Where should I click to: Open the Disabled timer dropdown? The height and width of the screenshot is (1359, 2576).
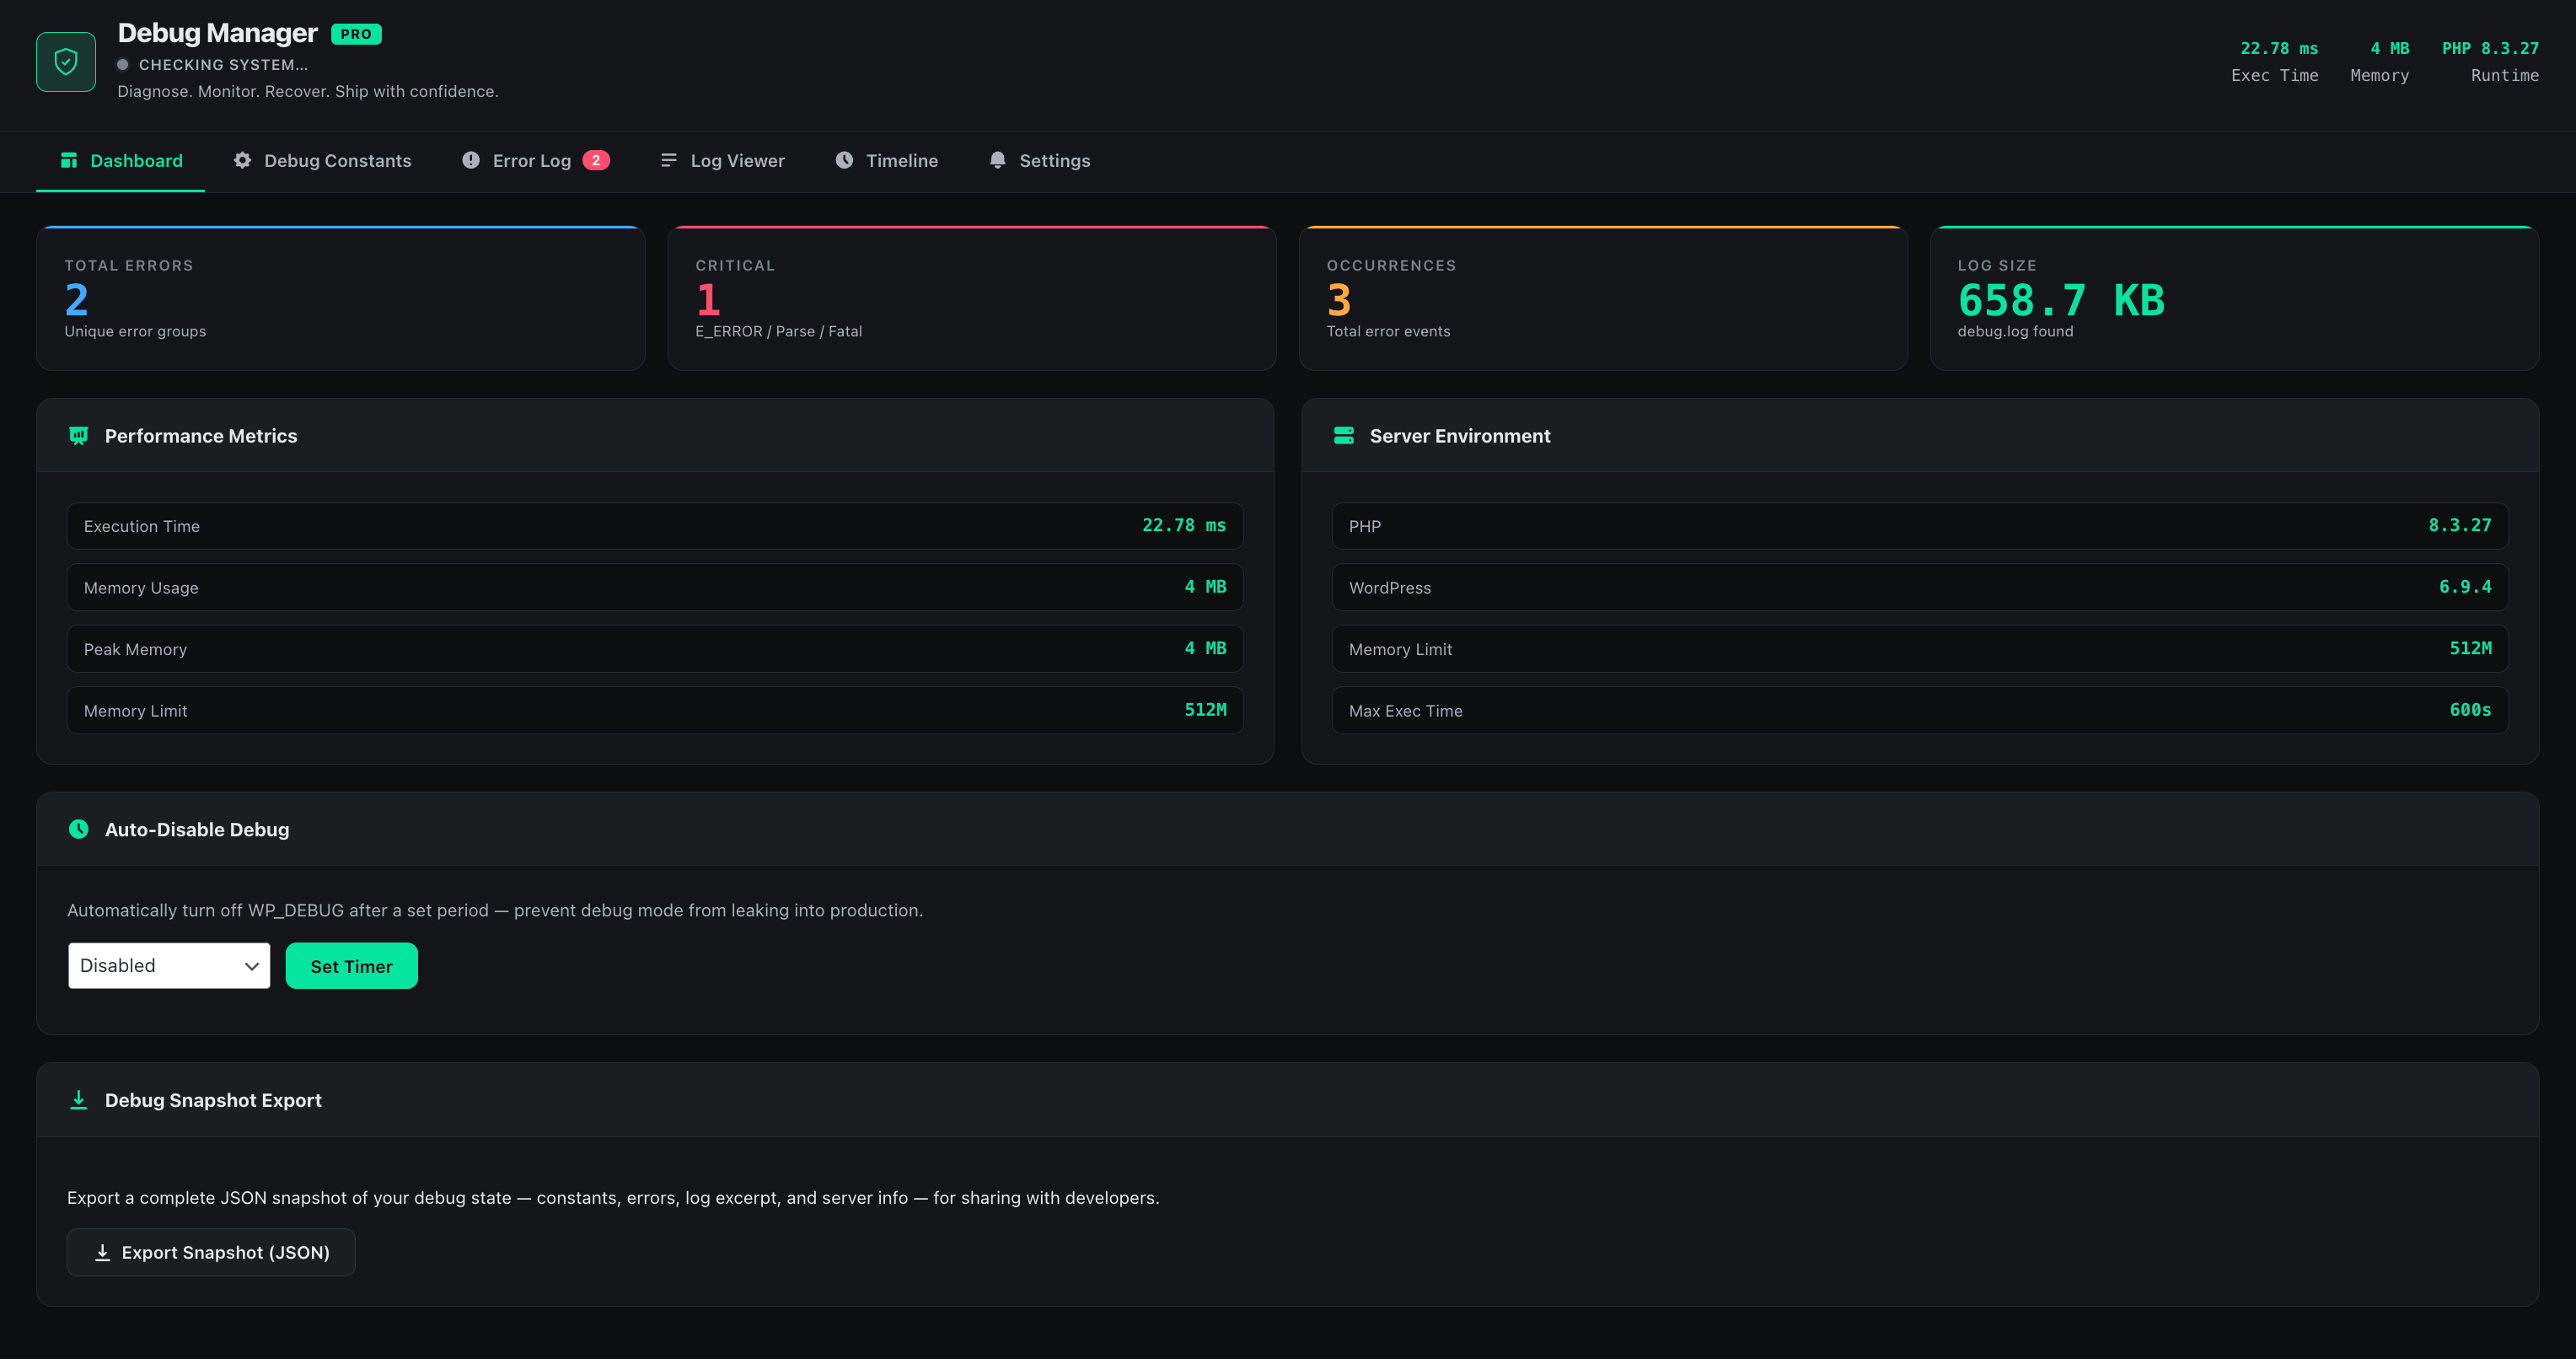pyautogui.click(x=169, y=966)
